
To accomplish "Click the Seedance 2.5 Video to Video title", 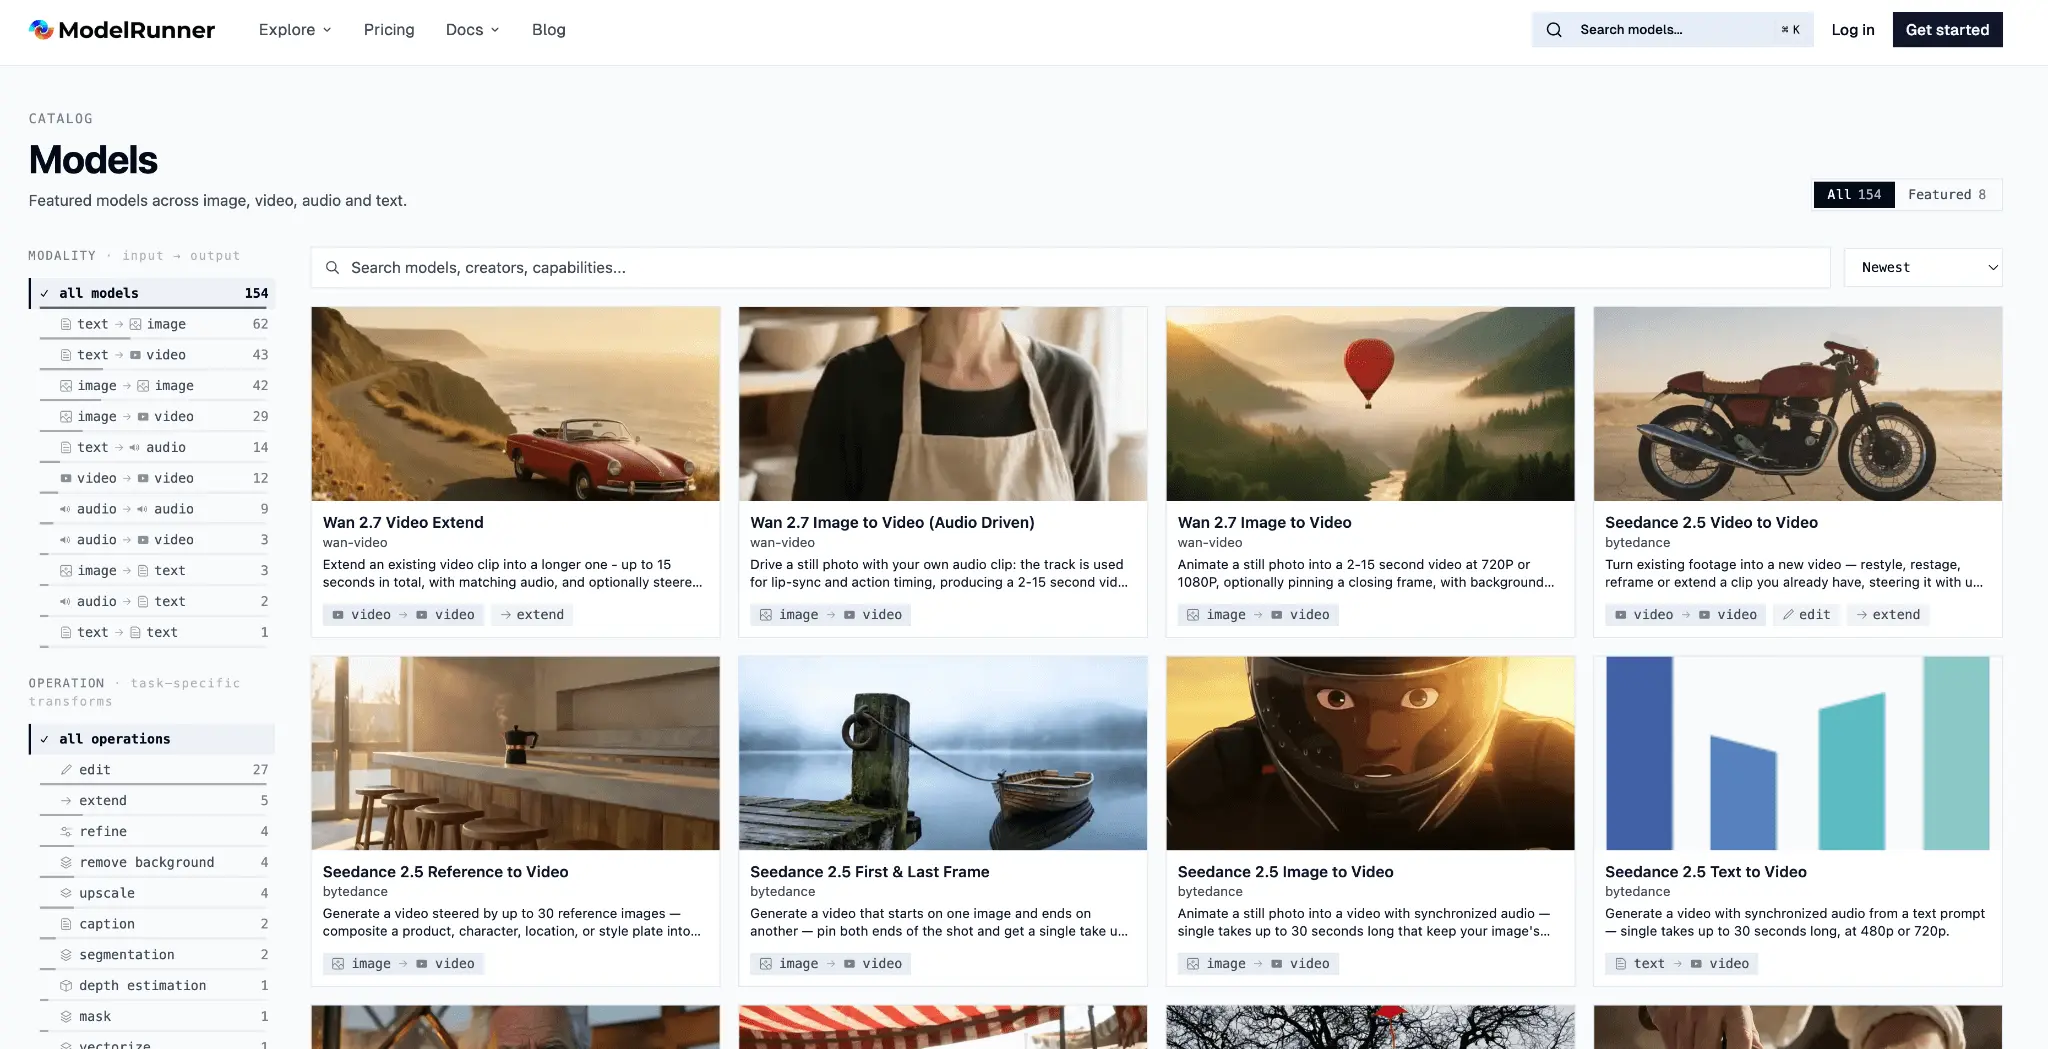I will point(1711,522).
